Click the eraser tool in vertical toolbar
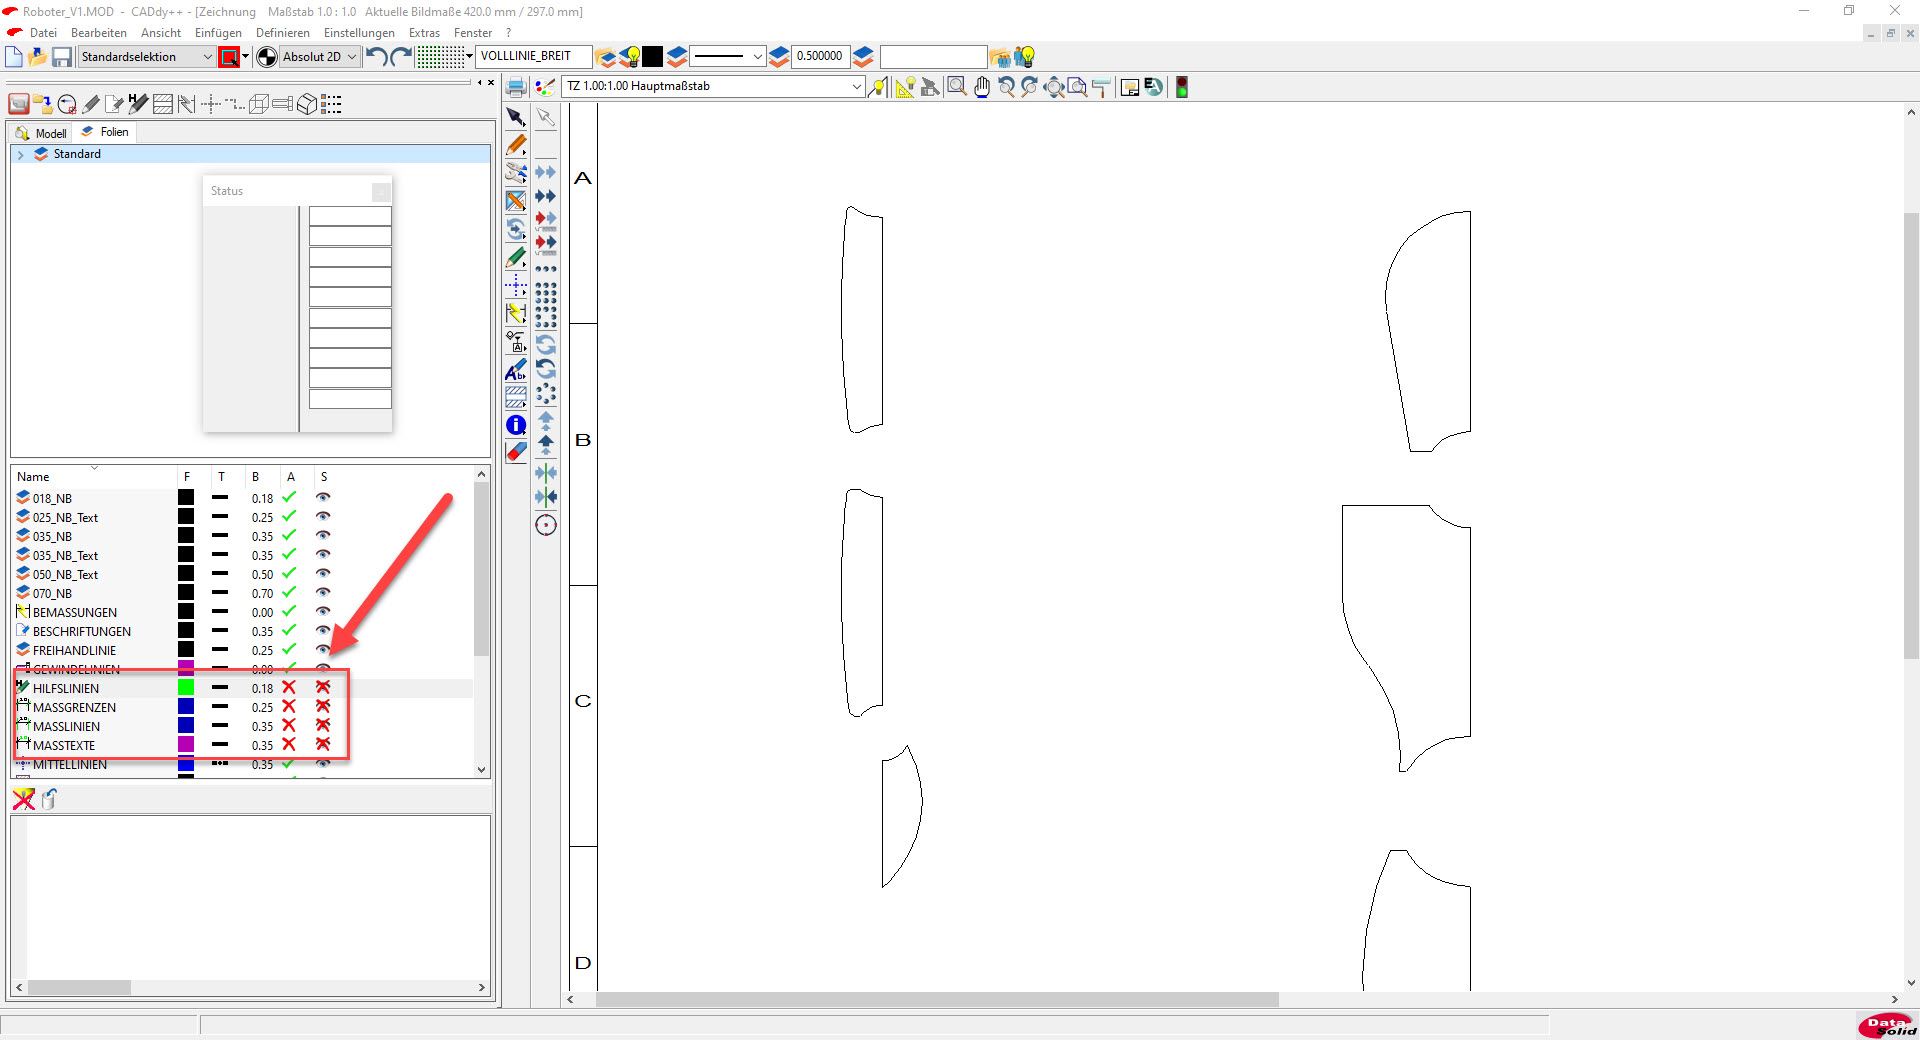The height and width of the screenshot is (1040, 1920). point(516,452)
